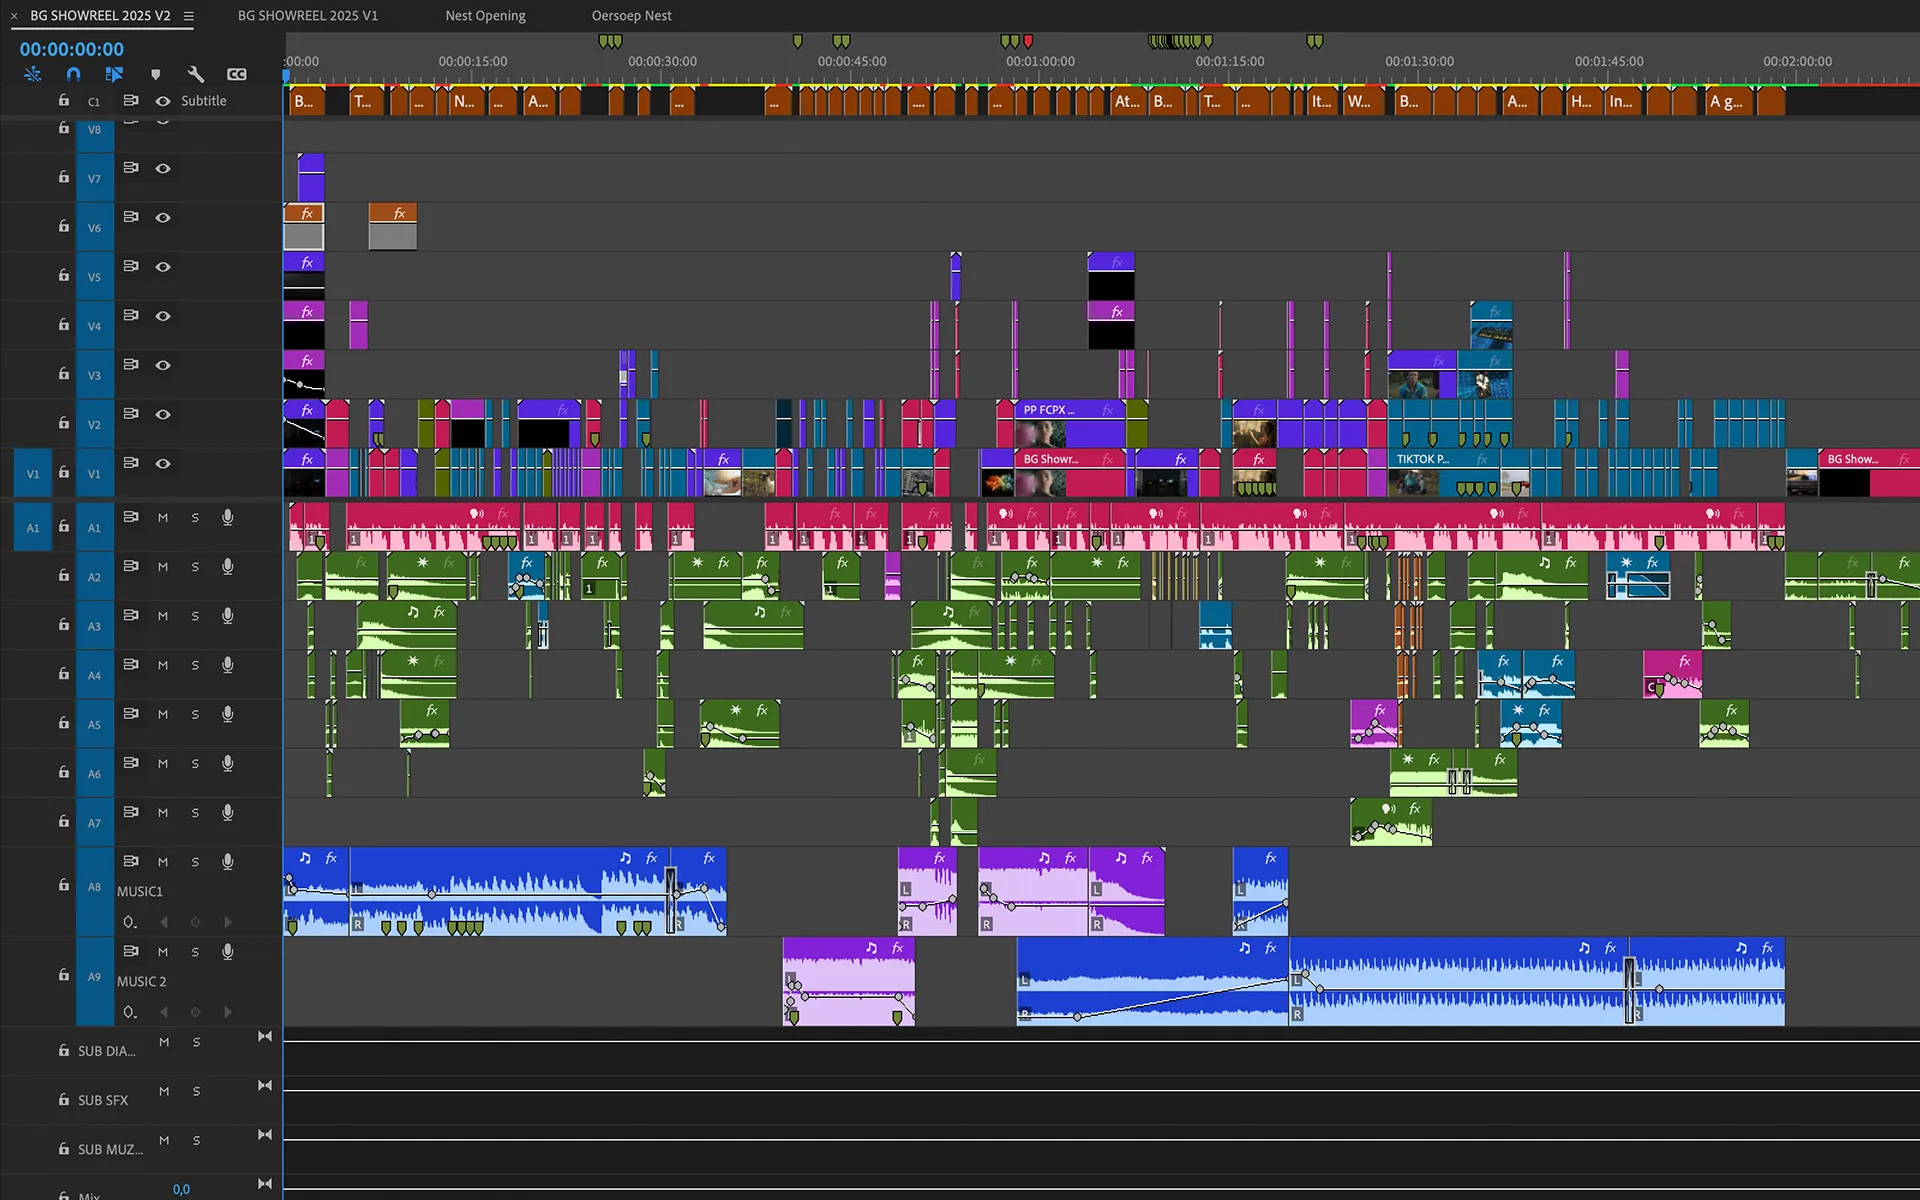Screen dimensions: 1920x1200
Task: Open keyframe options on MUSIC1 track
Action: [130, 922]
